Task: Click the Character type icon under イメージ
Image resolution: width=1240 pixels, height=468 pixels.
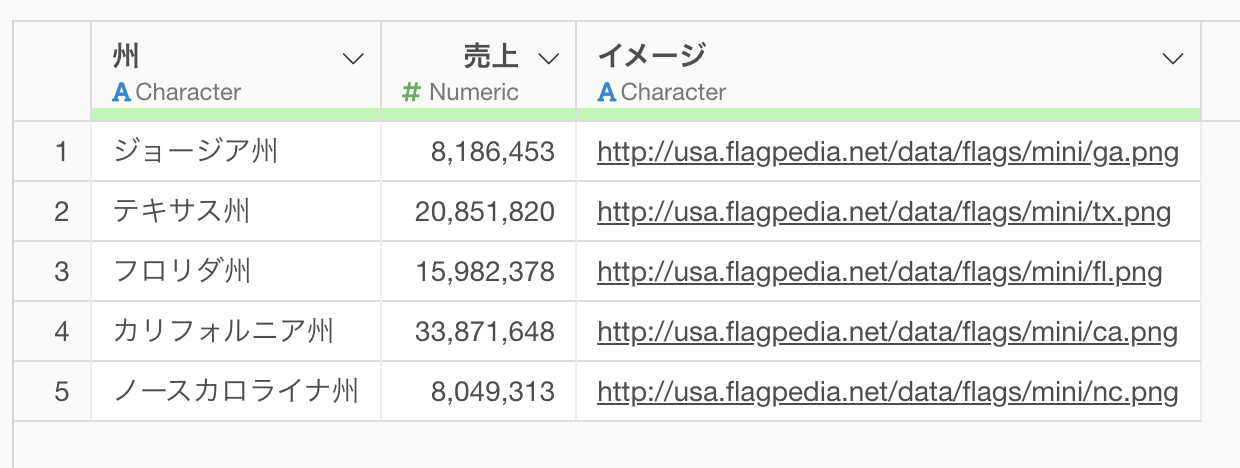Action: point(607,93)
